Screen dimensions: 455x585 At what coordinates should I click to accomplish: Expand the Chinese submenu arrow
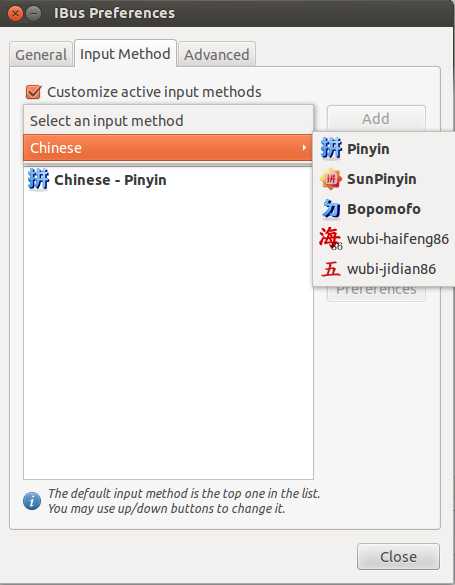pyautogui.click(x=304, y=148)
